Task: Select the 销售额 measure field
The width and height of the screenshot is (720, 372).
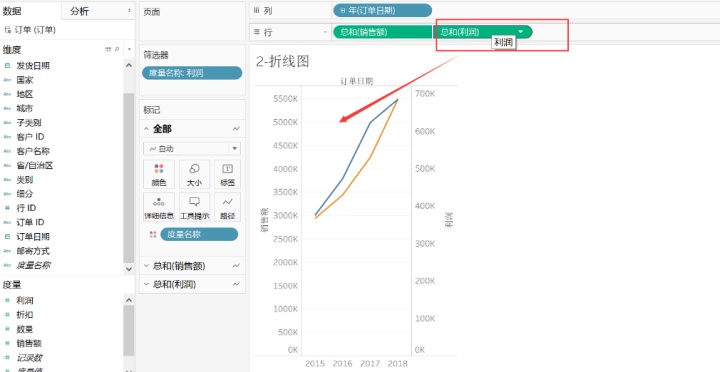Action: click(x=29, y=343)
